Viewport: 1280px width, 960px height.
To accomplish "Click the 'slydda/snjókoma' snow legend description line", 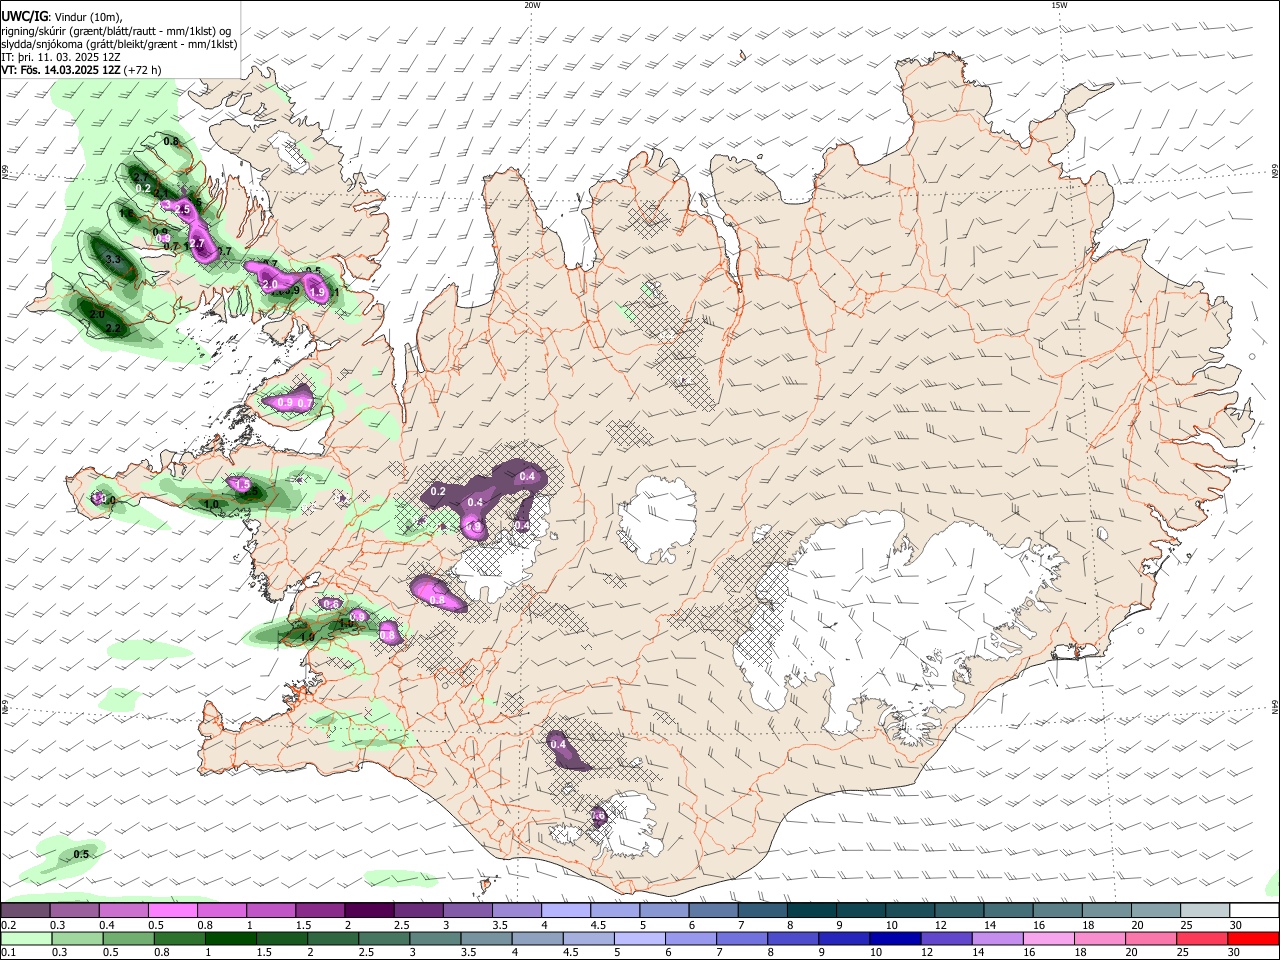I will point(119,44).
